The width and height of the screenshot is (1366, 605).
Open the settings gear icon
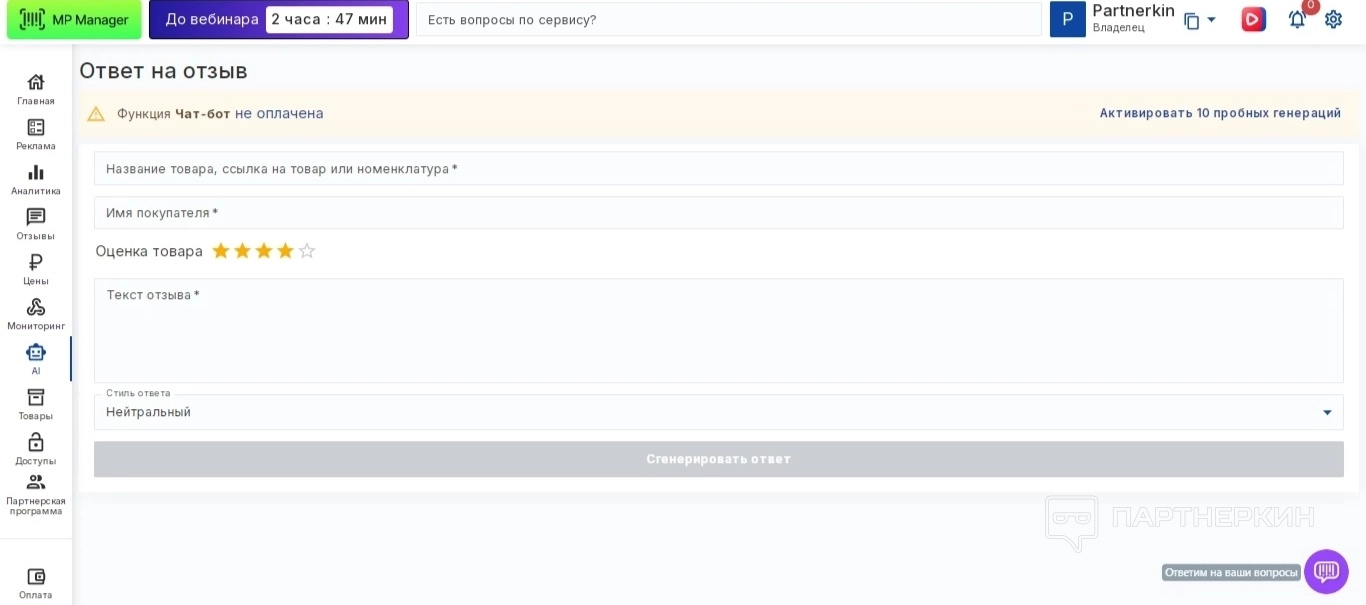1333,19
